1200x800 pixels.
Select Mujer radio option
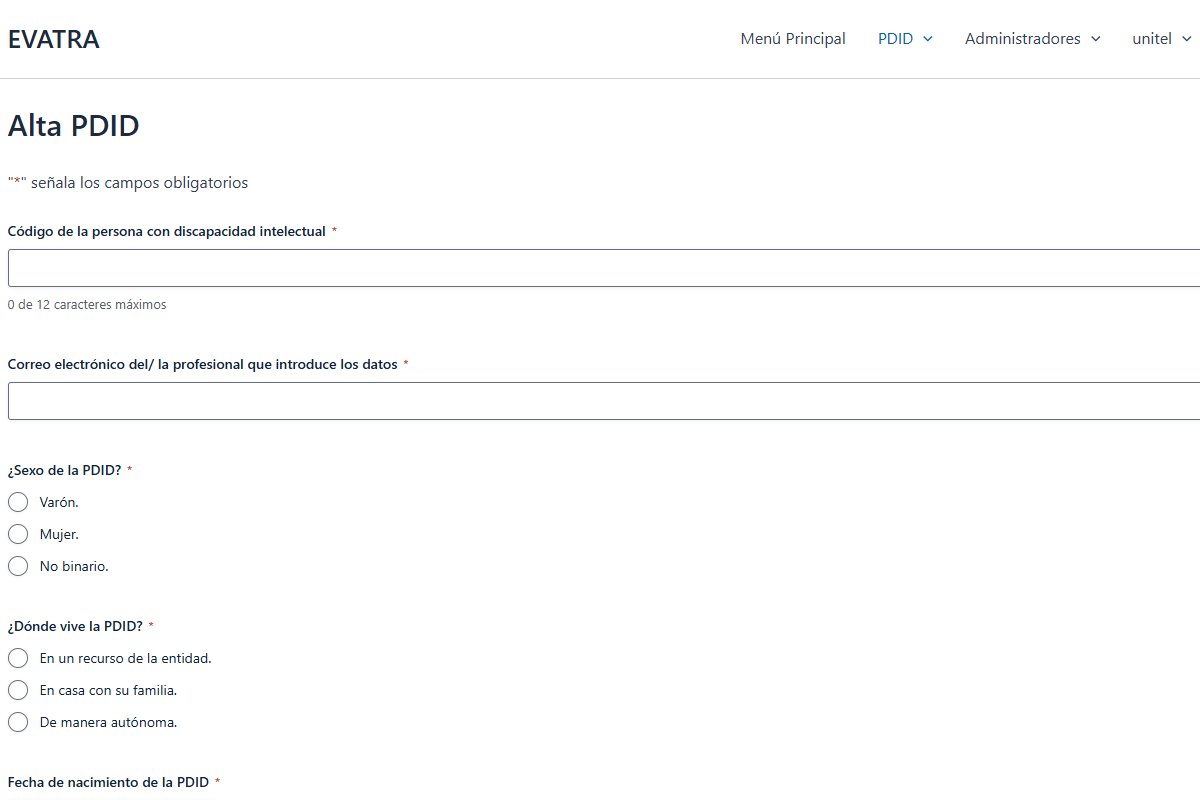18,534
